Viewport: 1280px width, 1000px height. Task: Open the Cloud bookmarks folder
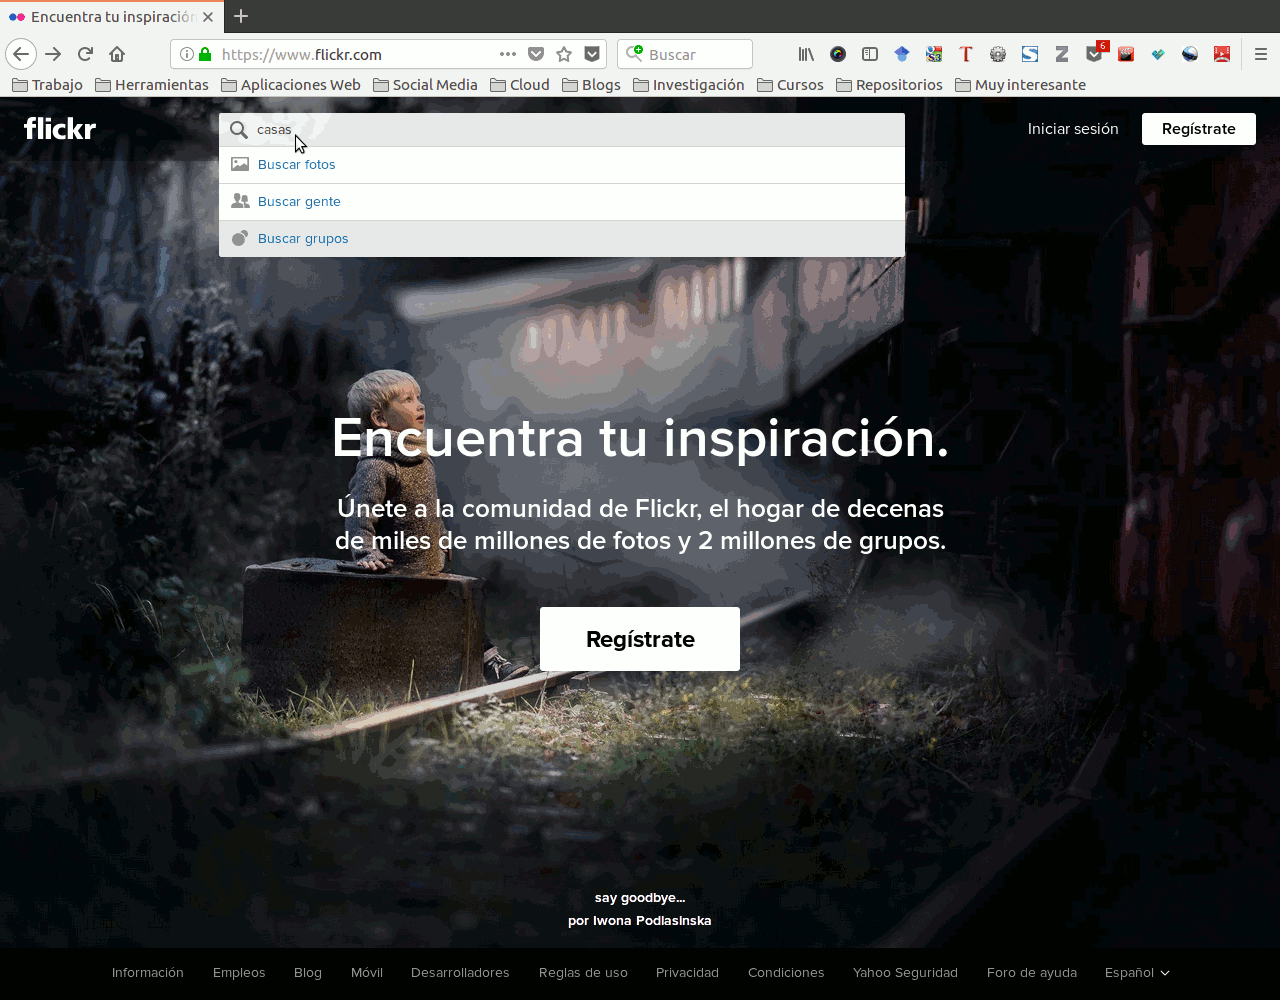click(x=520, y=85)
